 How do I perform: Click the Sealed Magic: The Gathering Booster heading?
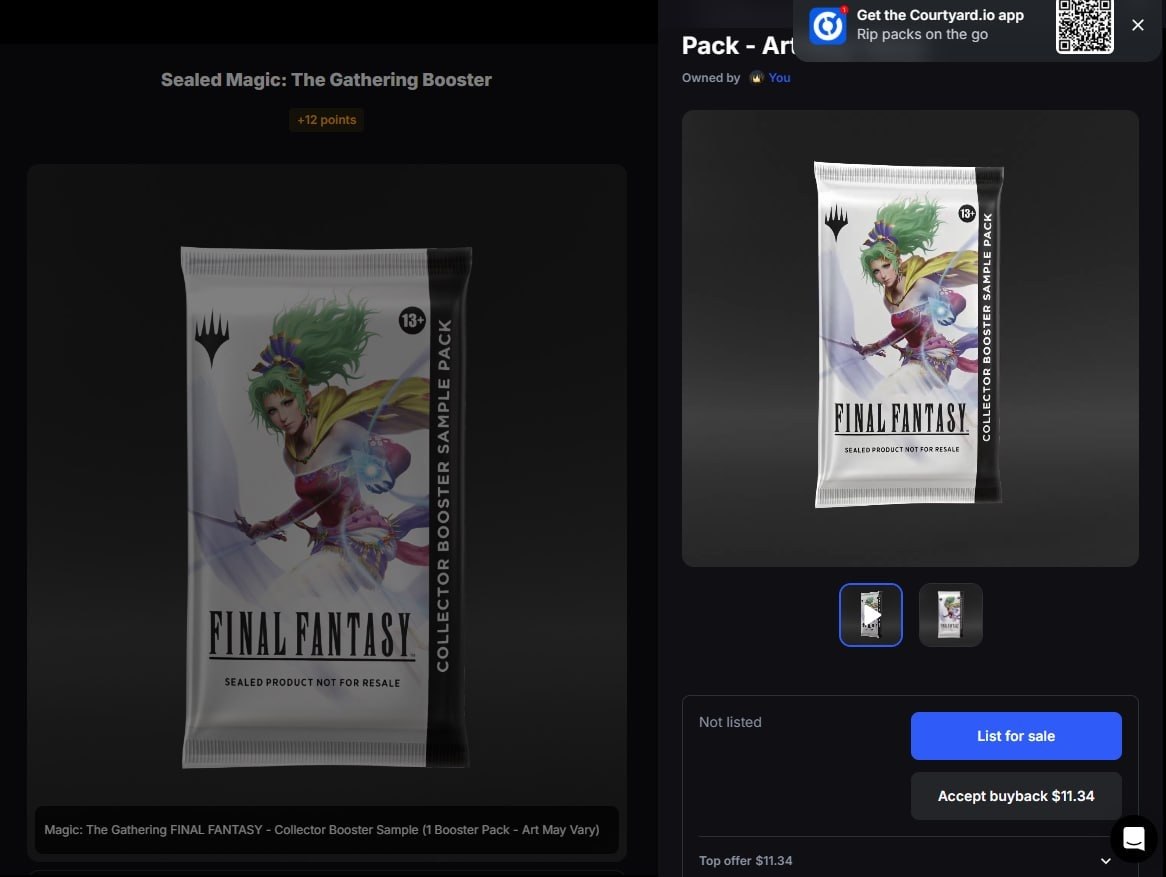pos(326,80)
